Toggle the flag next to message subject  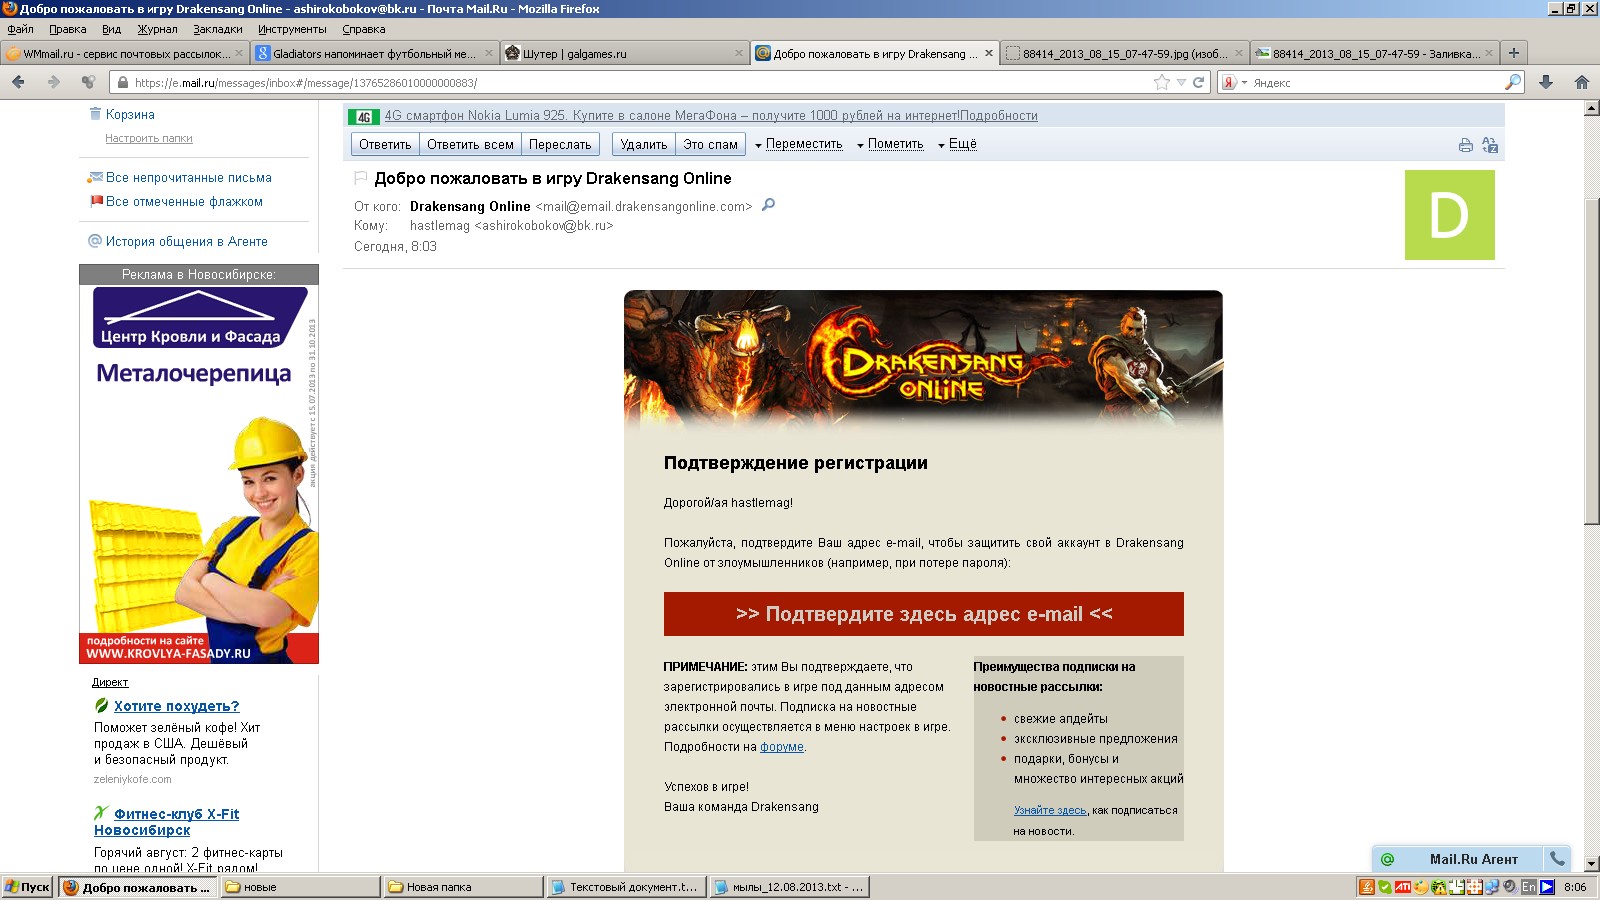(361, 178)
